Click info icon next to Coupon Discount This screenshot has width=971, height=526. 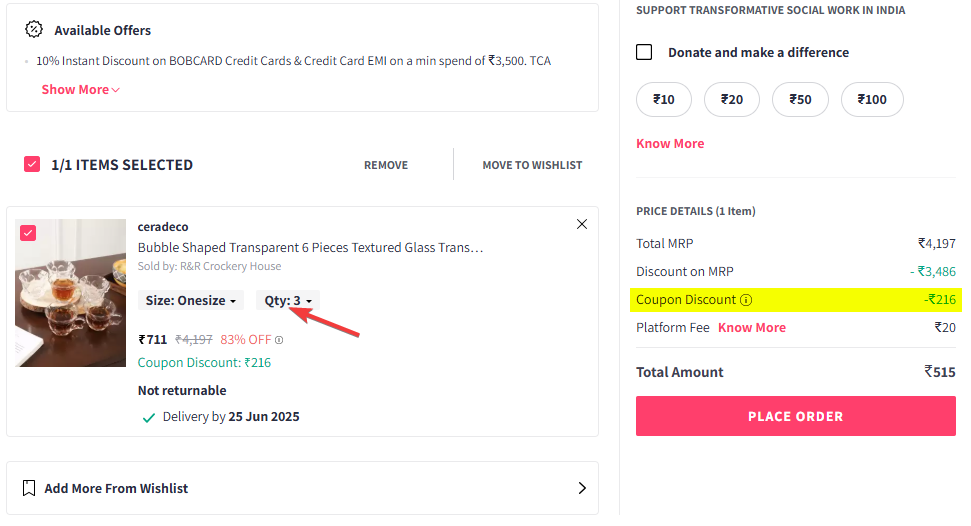(x=746, y=300)
